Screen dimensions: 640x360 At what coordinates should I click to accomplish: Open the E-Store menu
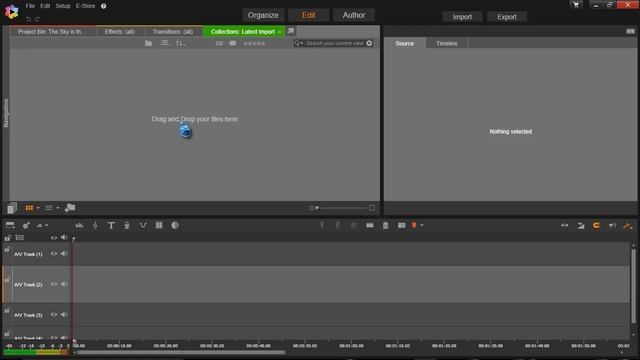(85, 6)
